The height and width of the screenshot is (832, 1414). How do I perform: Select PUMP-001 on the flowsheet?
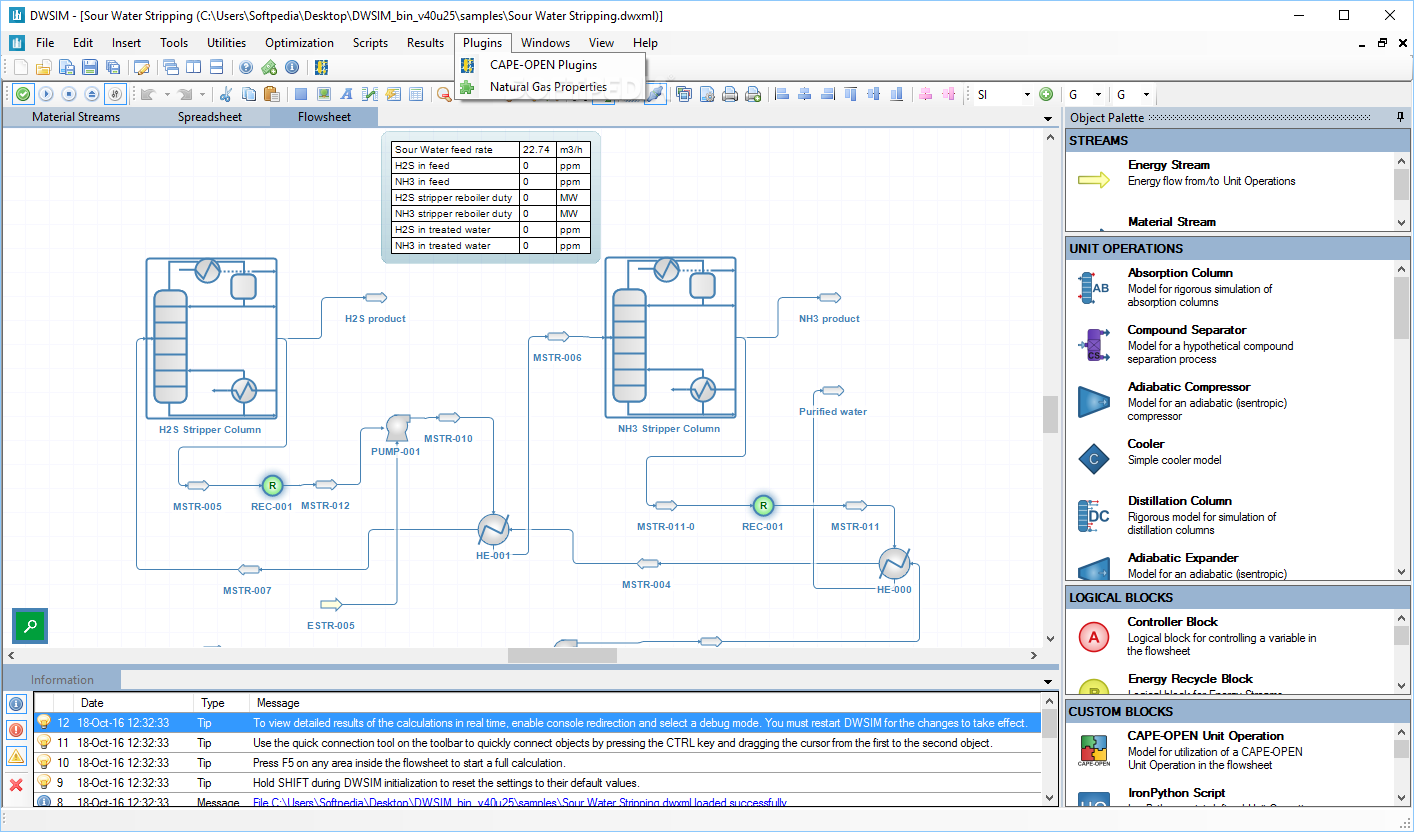pos(396,428)
